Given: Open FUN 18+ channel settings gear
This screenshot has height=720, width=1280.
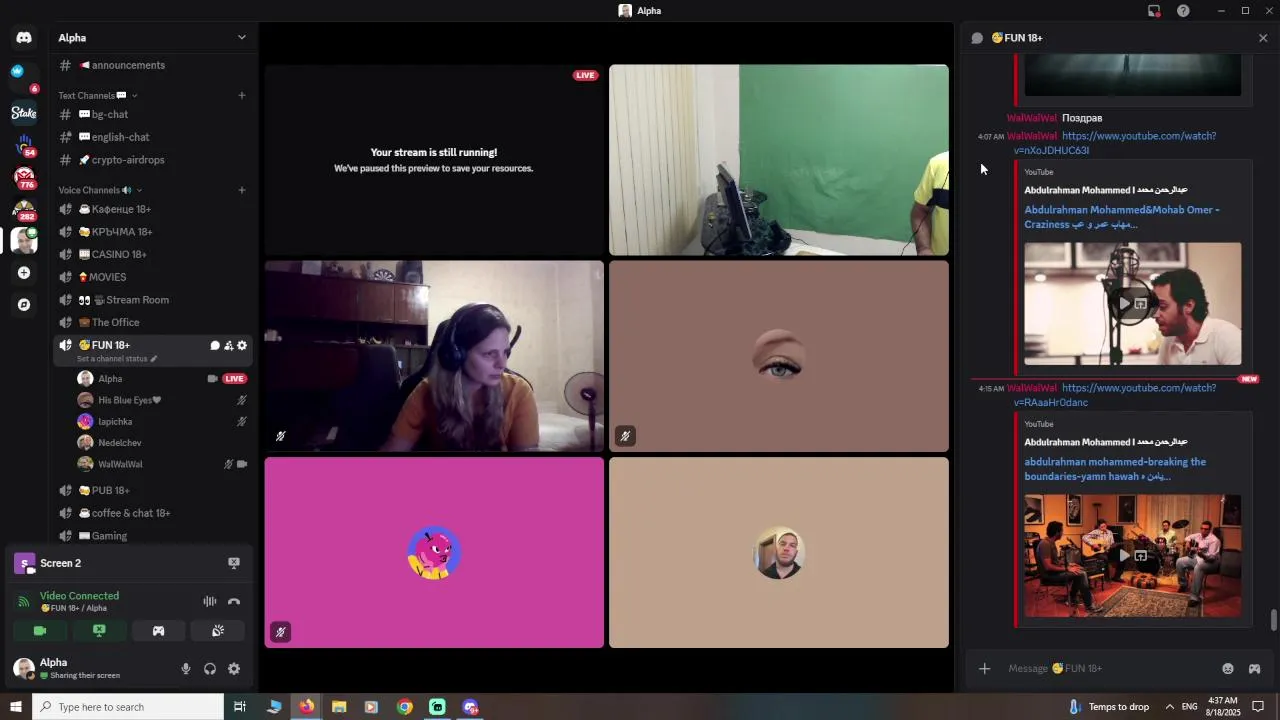Looking at the screenshot, I should tap(242, 346).
